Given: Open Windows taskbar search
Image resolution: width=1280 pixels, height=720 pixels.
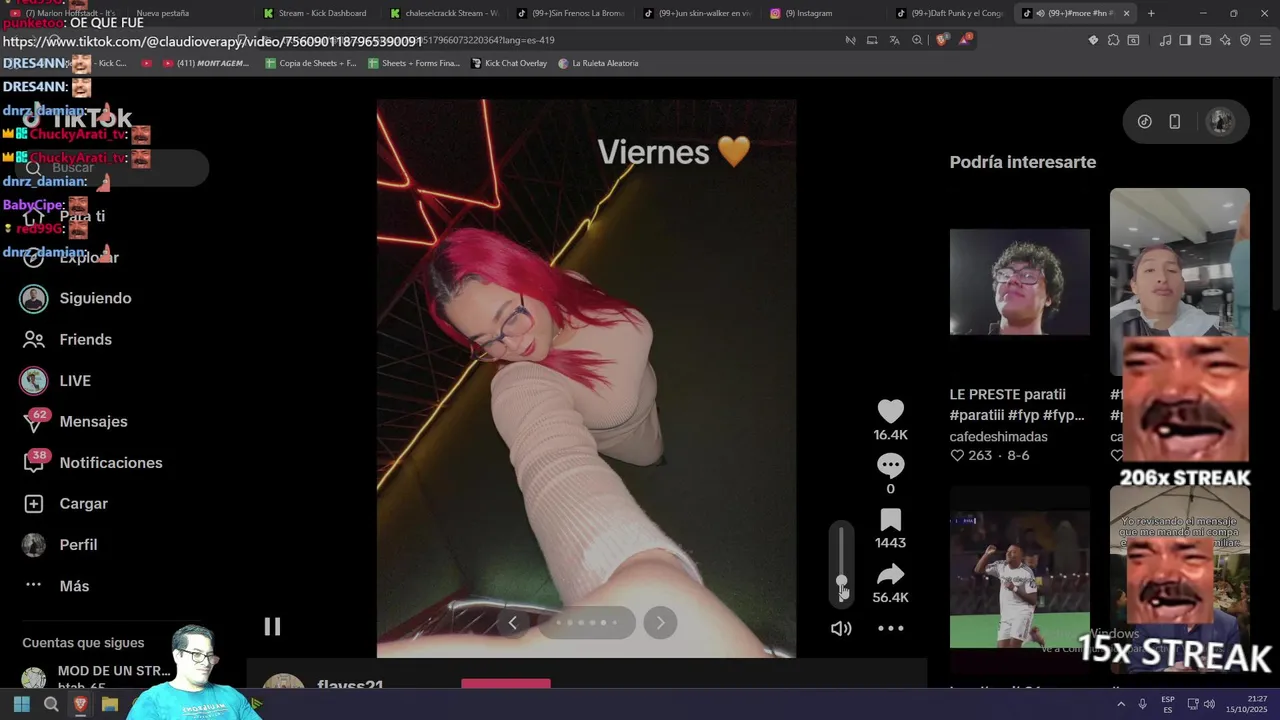Looking at the screenshot, I should click(x=51, y=704).
